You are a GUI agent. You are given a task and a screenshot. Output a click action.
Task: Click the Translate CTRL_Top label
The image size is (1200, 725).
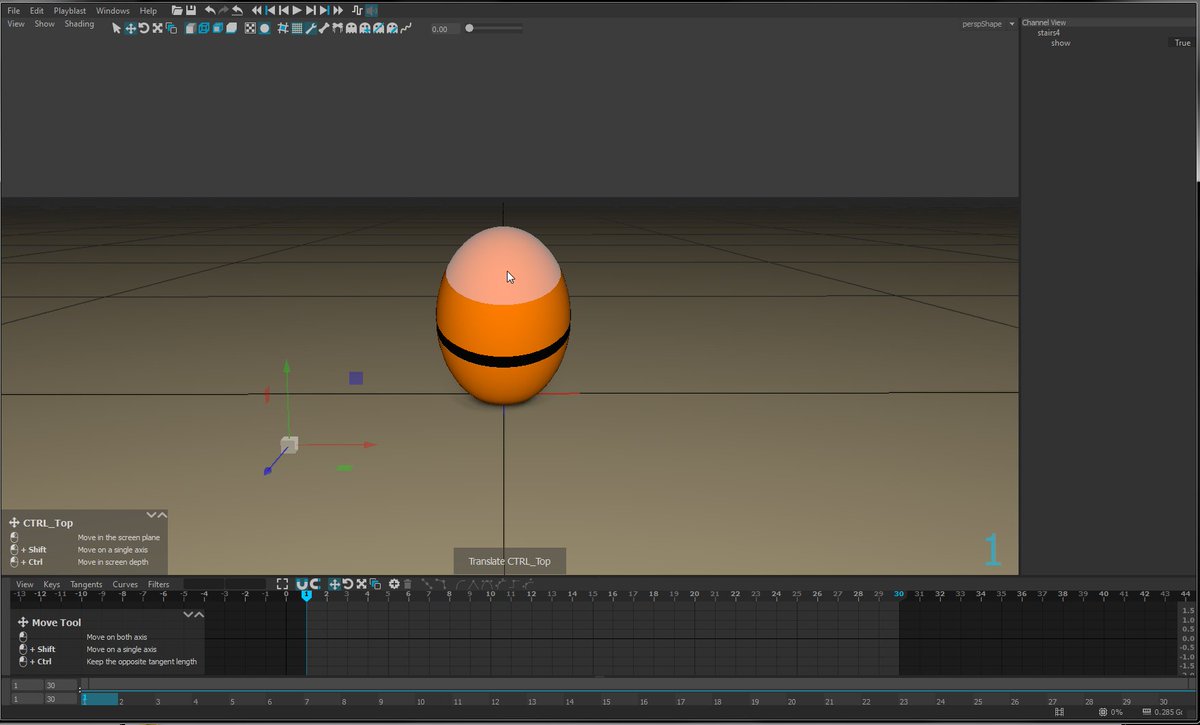click(x=509, y=561)
